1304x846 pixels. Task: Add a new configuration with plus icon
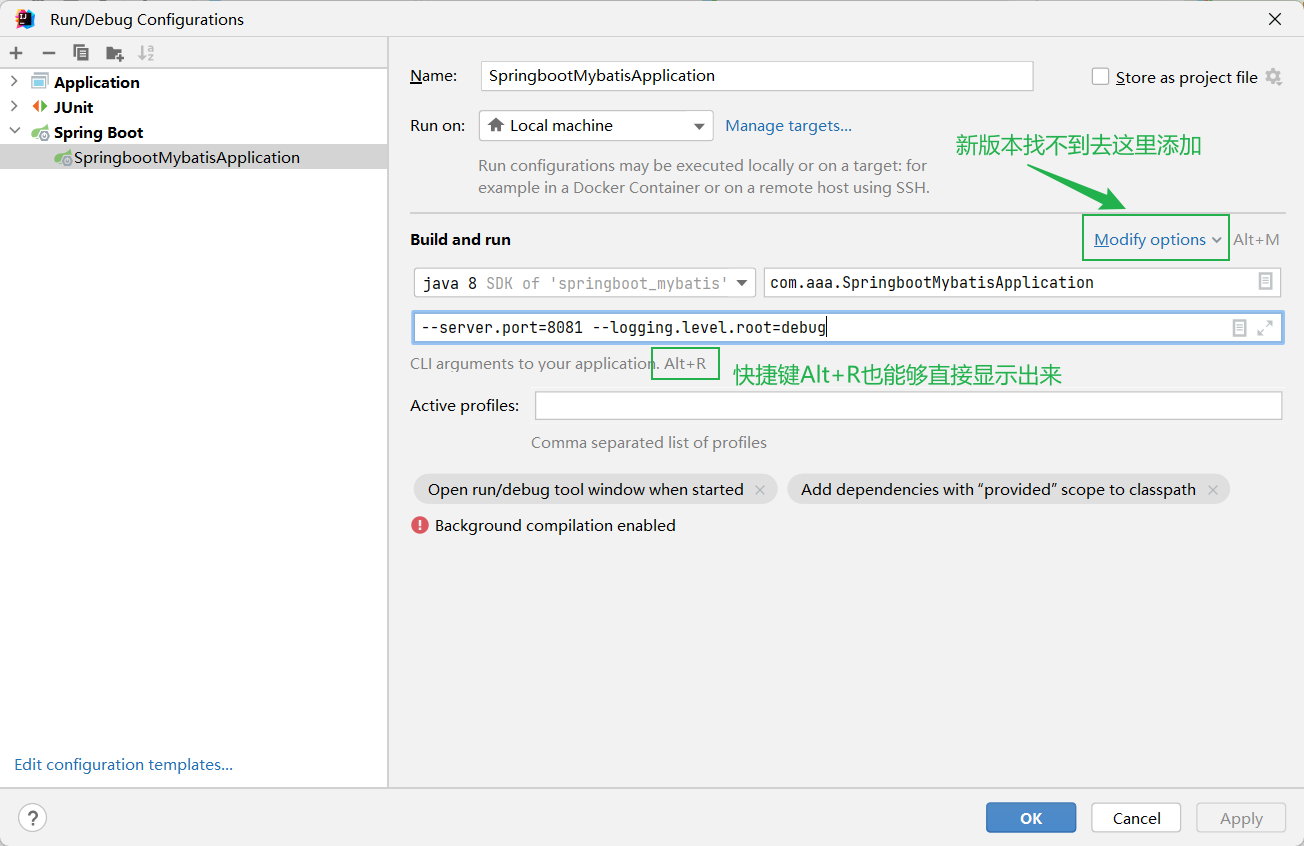(16, 53)
